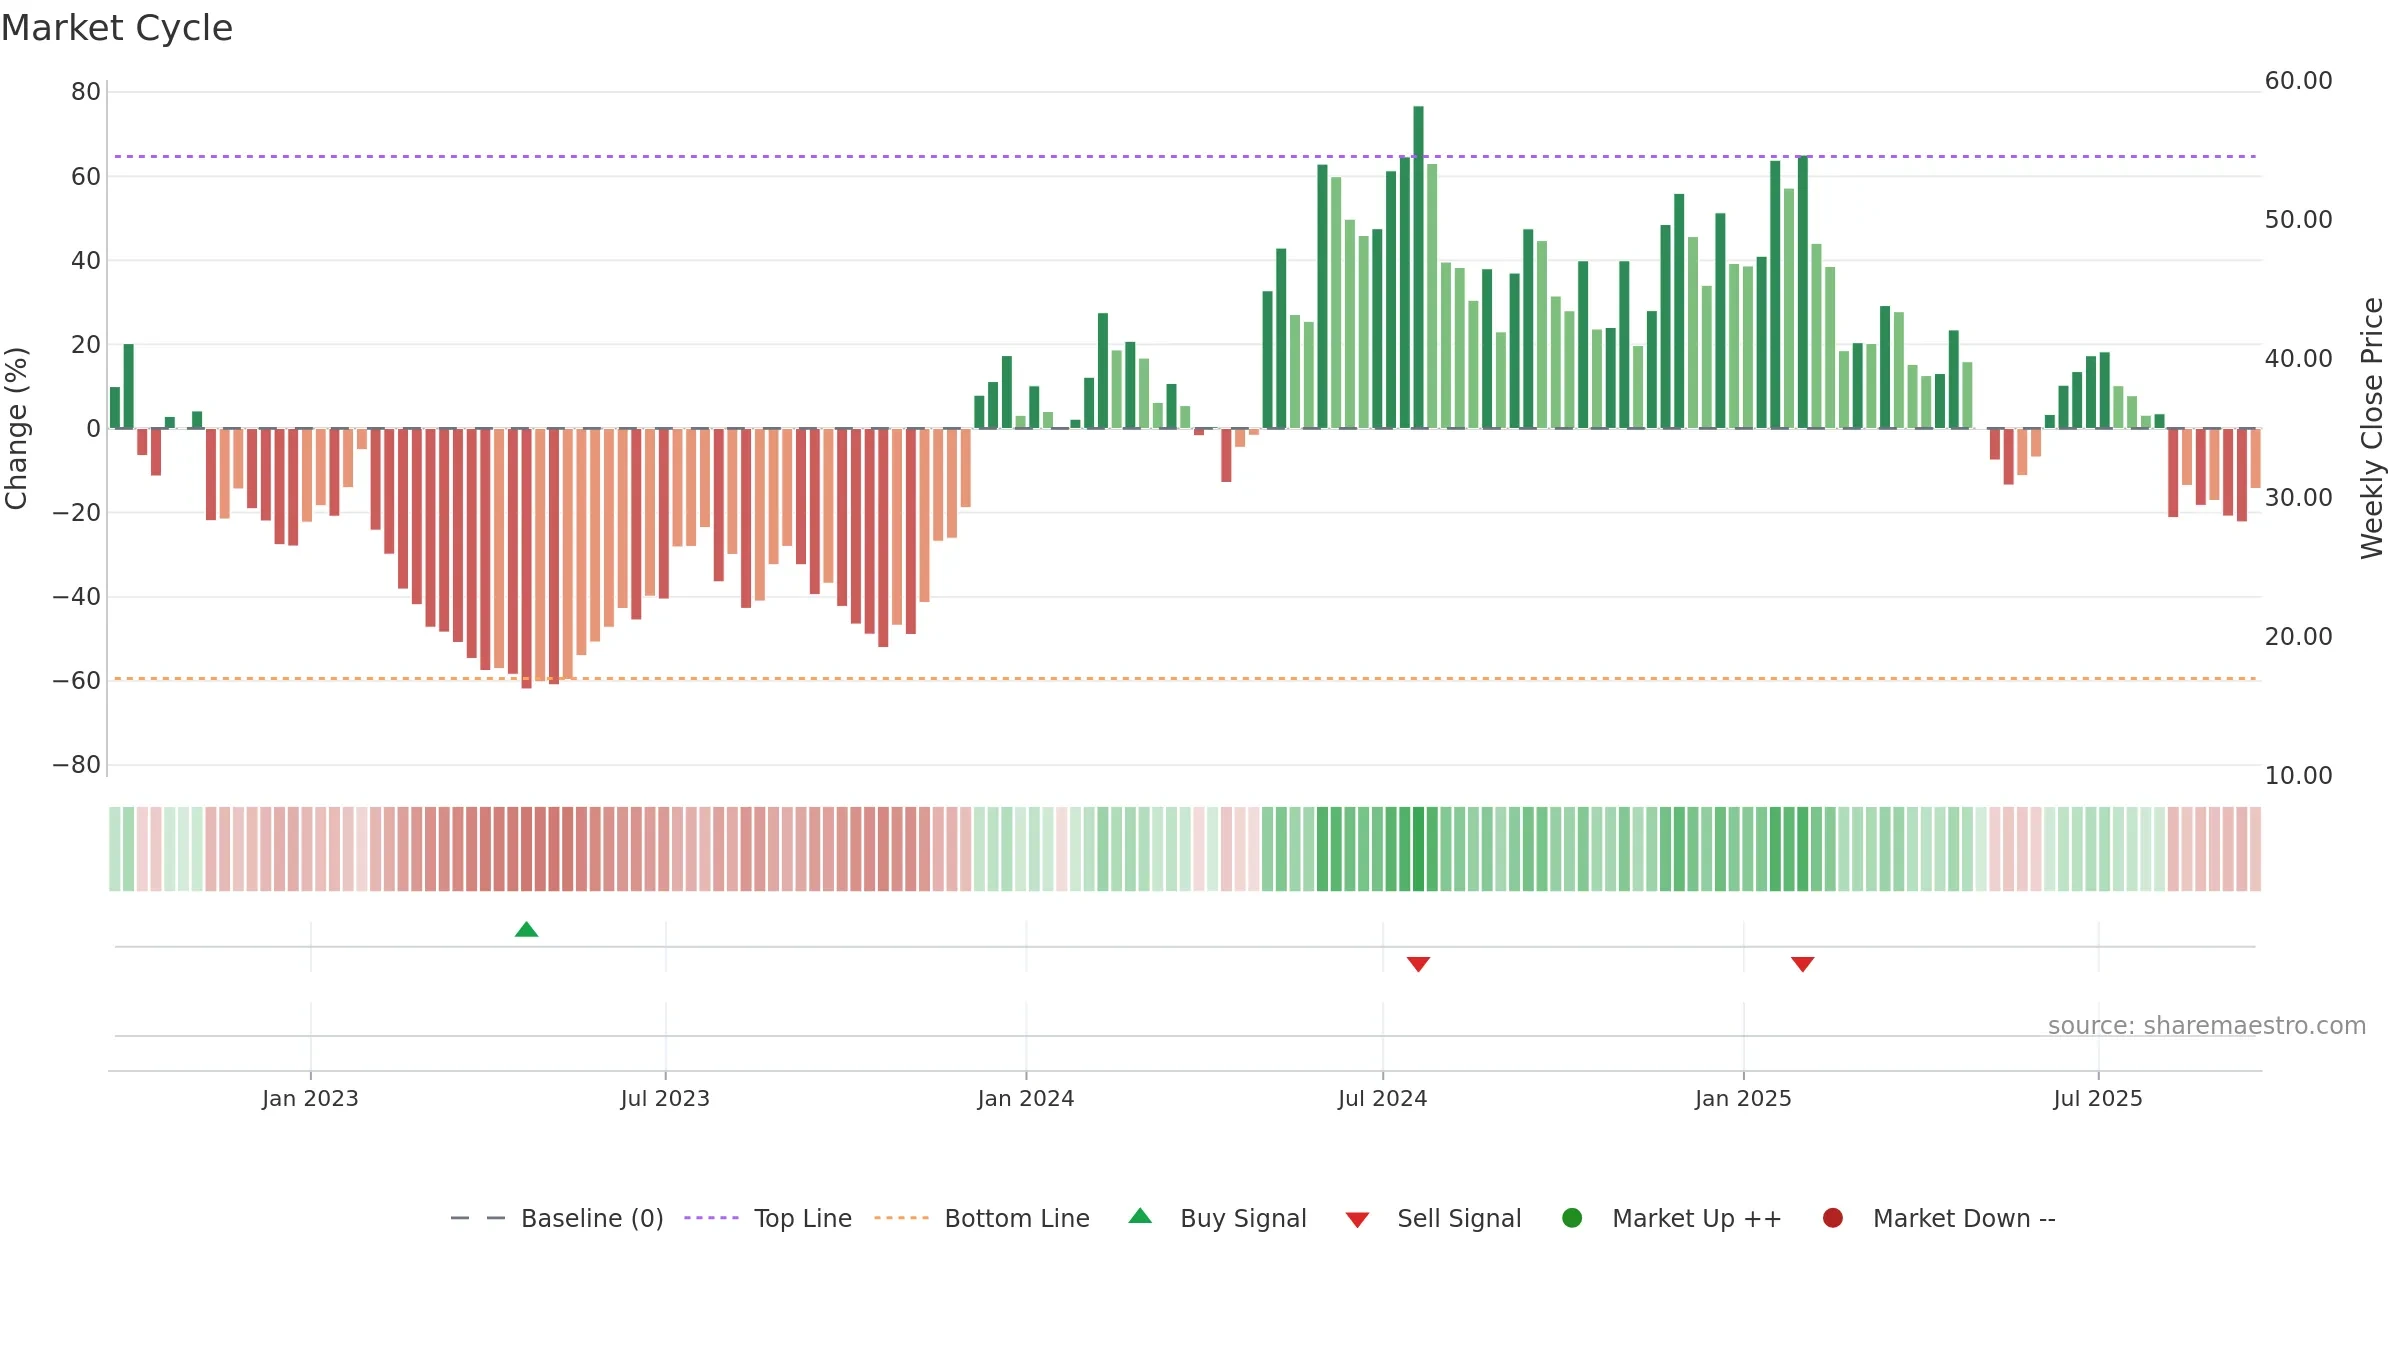Click the Sell Signal marker near Jul 2024
Screen dimensions: 2400x1350
point(1418,964)
